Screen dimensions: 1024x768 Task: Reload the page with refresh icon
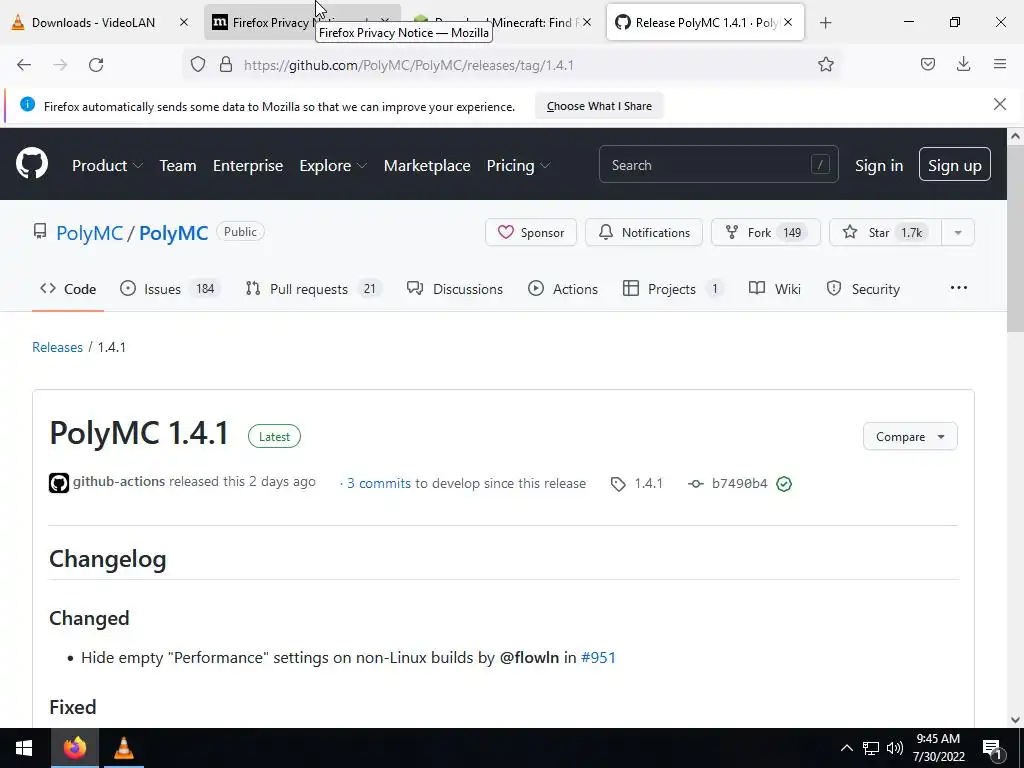(x=96, y=65)
